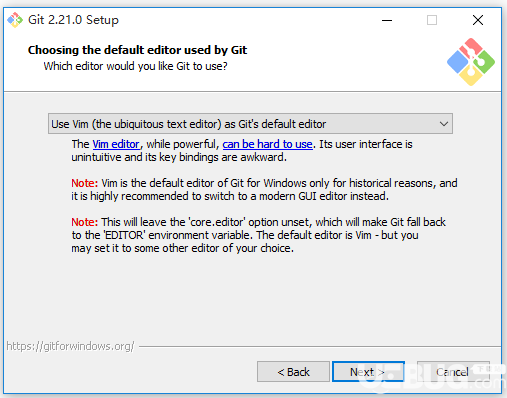Close the Git 2.21.0 Setup window
This screenshot has height=398, width=507.
[478, 20]
